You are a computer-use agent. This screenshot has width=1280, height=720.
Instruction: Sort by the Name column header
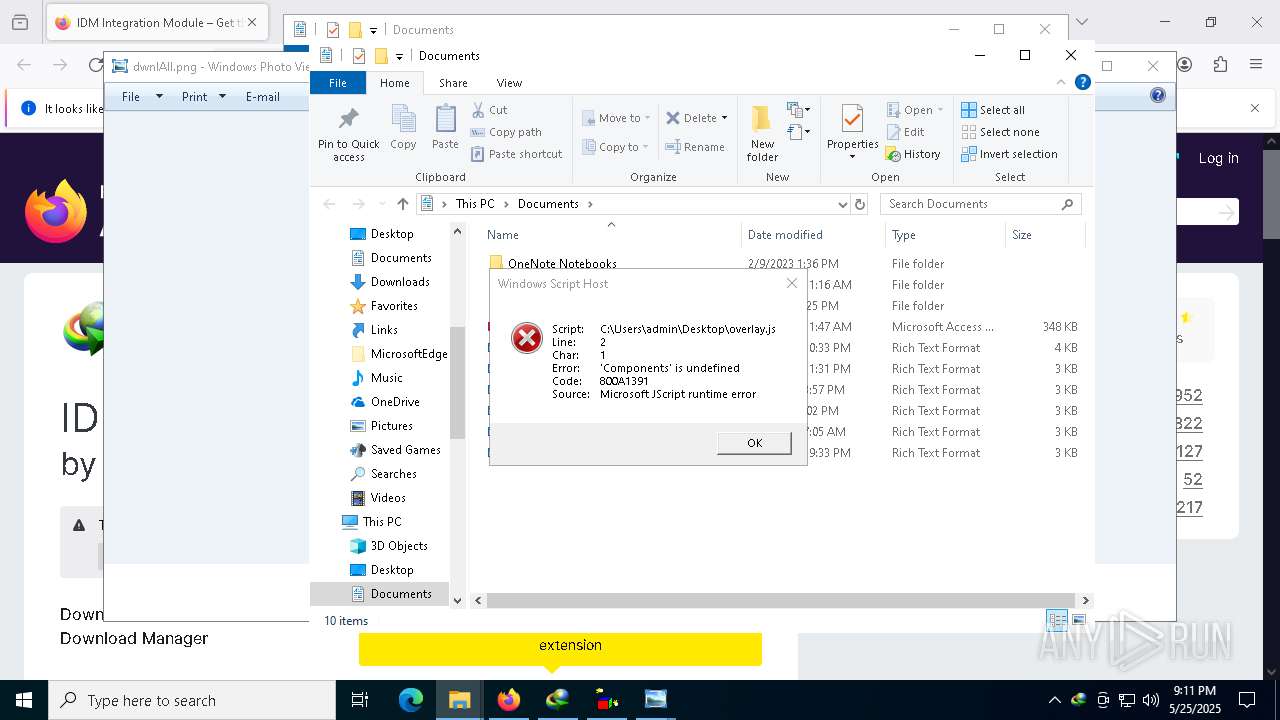611,235
